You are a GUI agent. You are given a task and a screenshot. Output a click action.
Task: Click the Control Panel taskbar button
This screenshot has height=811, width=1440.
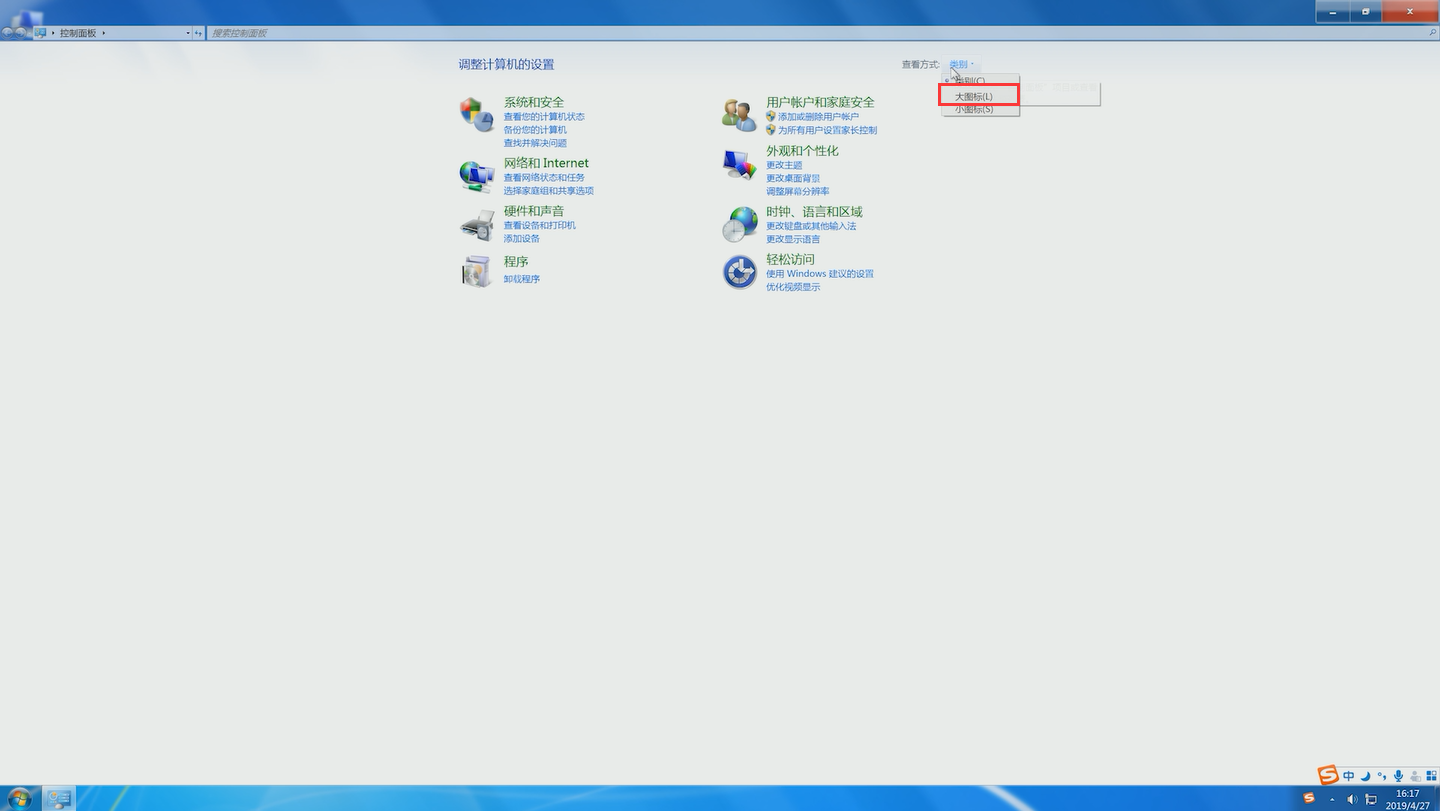(59, 798)
